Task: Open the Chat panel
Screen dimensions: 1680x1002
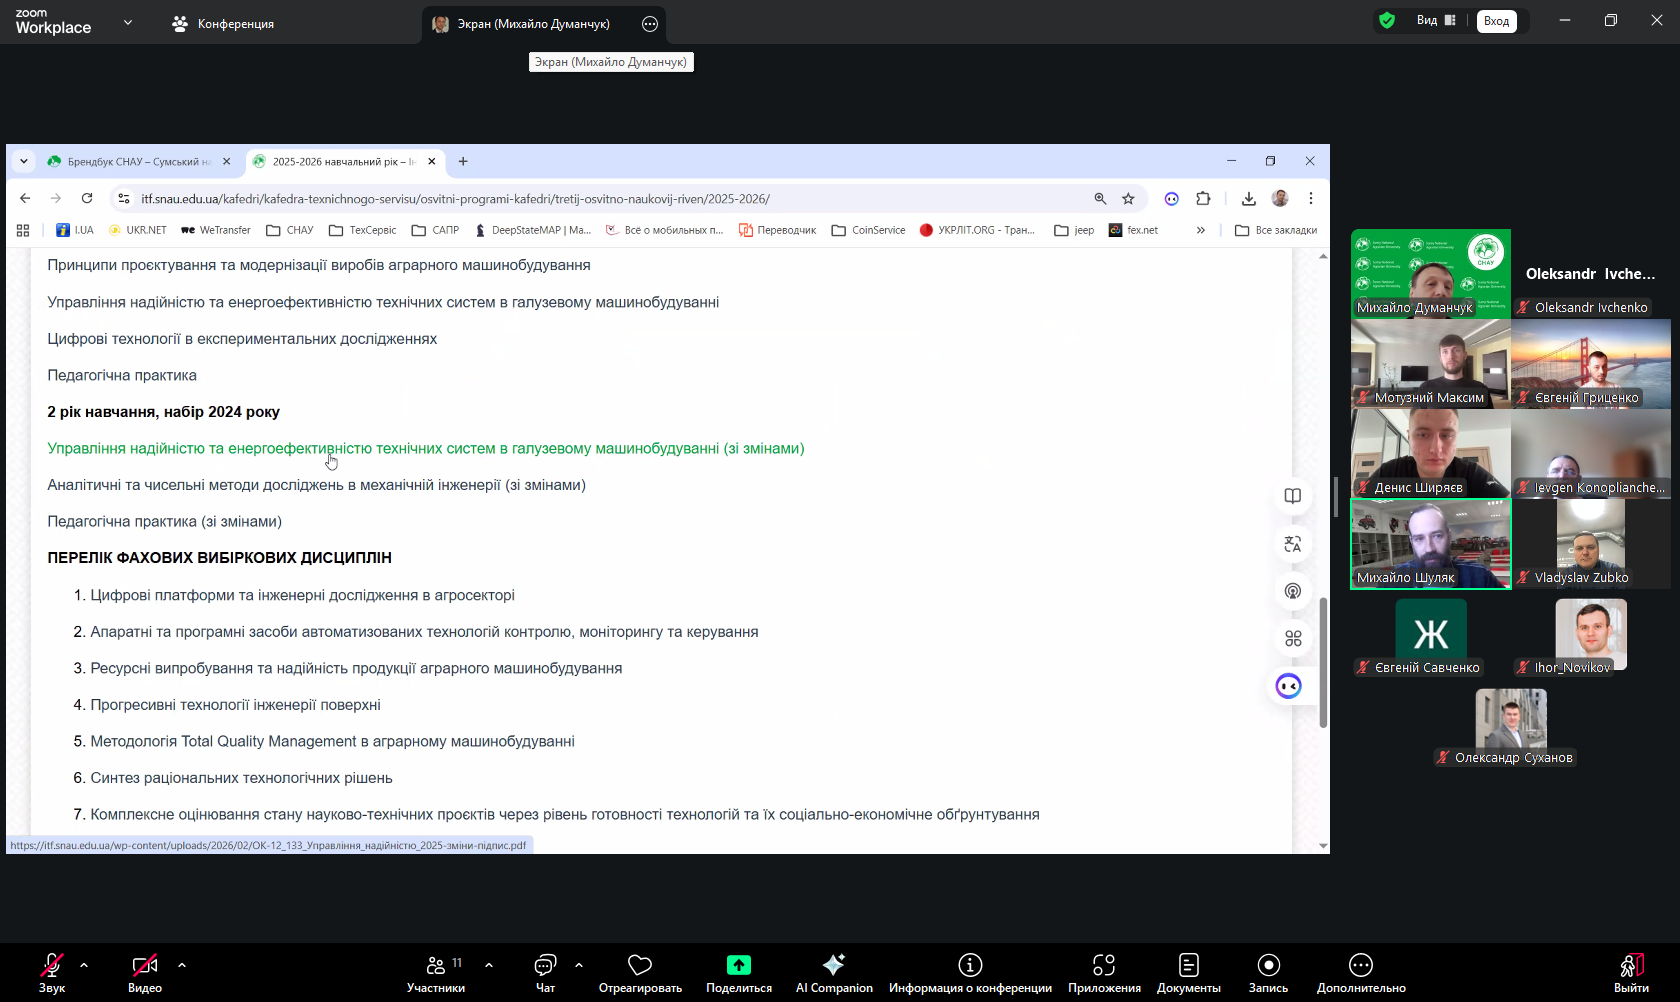Action: point(545,973)
